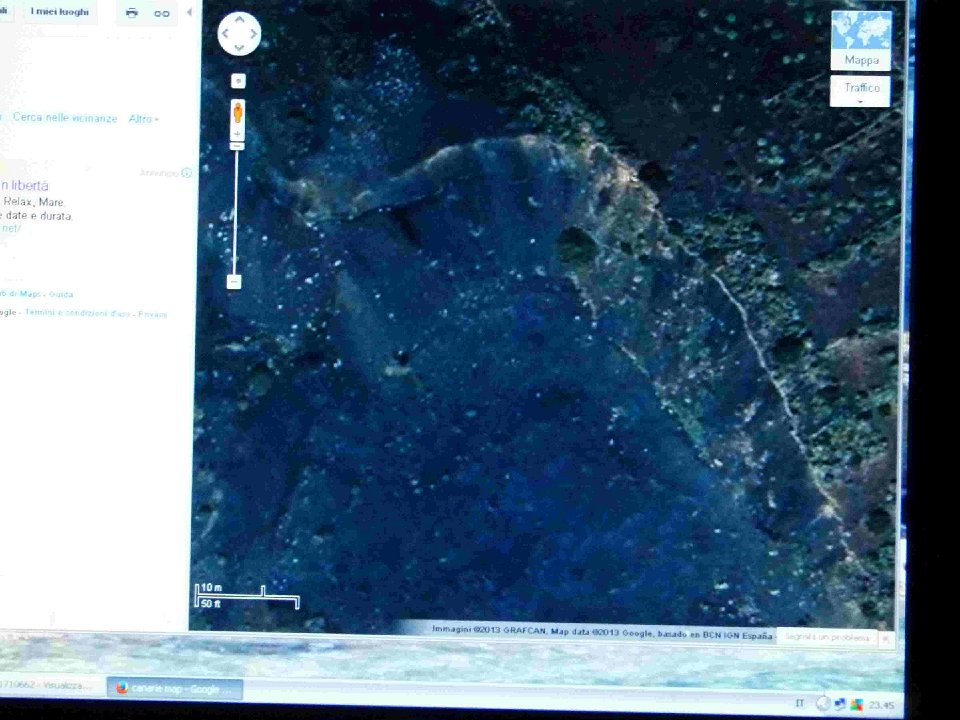Open the ad's .net/ URL link

click(10, 228)
